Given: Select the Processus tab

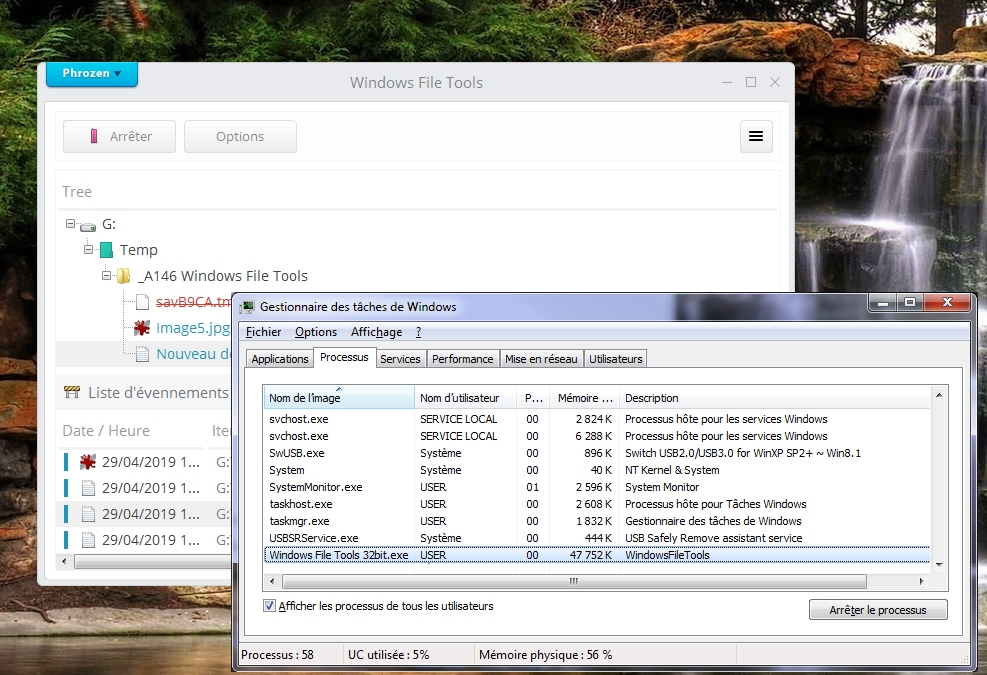Looking at the screenshot, I should (x=344, y=357).
